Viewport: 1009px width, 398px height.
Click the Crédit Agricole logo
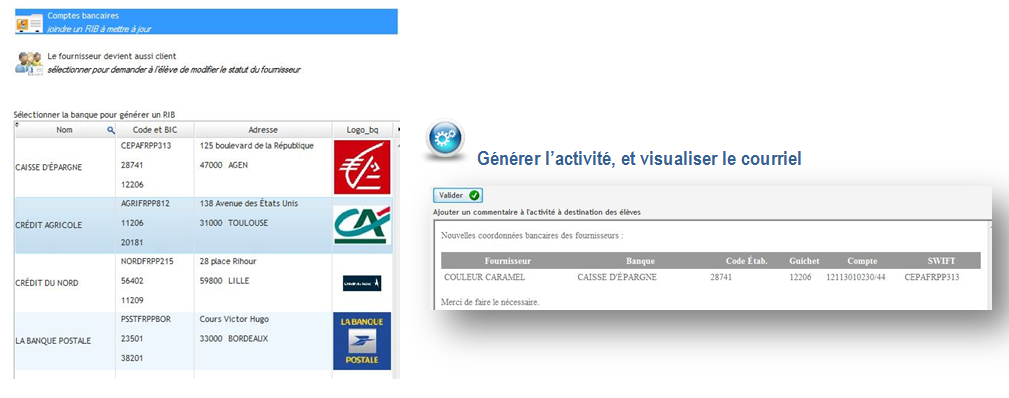[x=362, y=225]
